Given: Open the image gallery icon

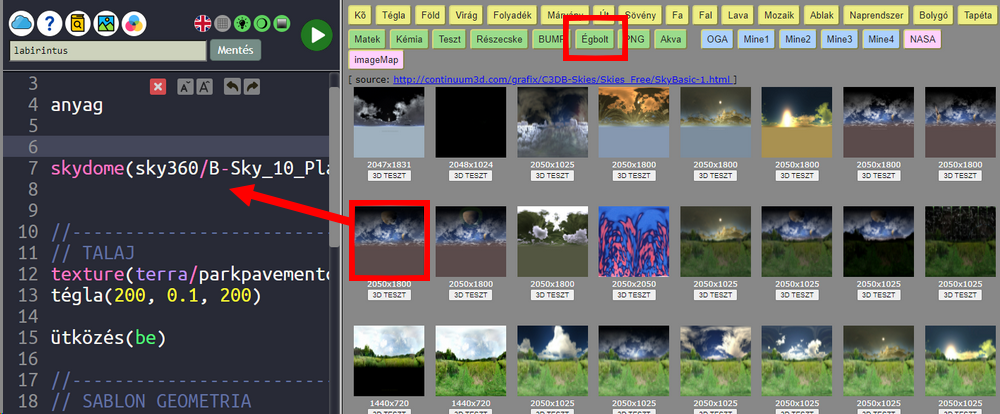Looking at the screenshot, I should tap(105, 22).
